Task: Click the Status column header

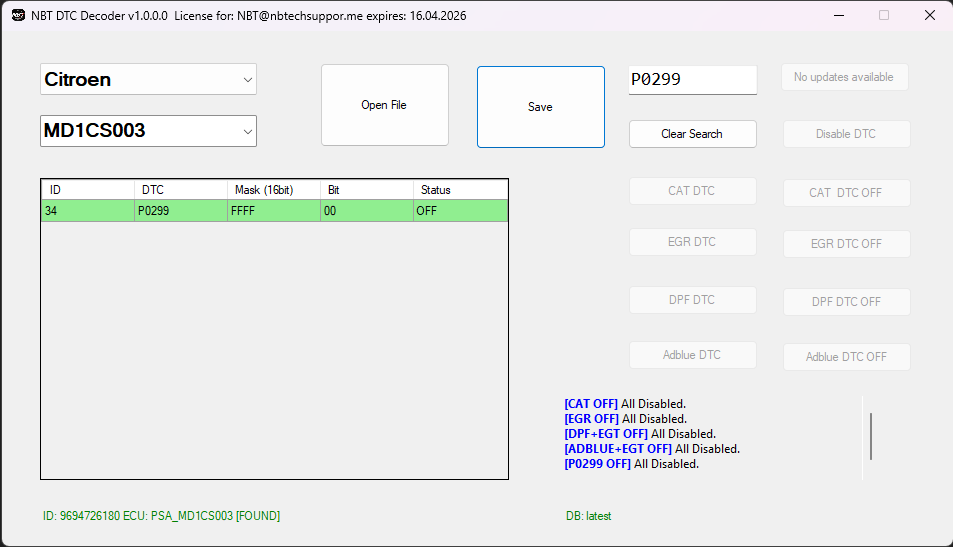Action: pos(461,190)
